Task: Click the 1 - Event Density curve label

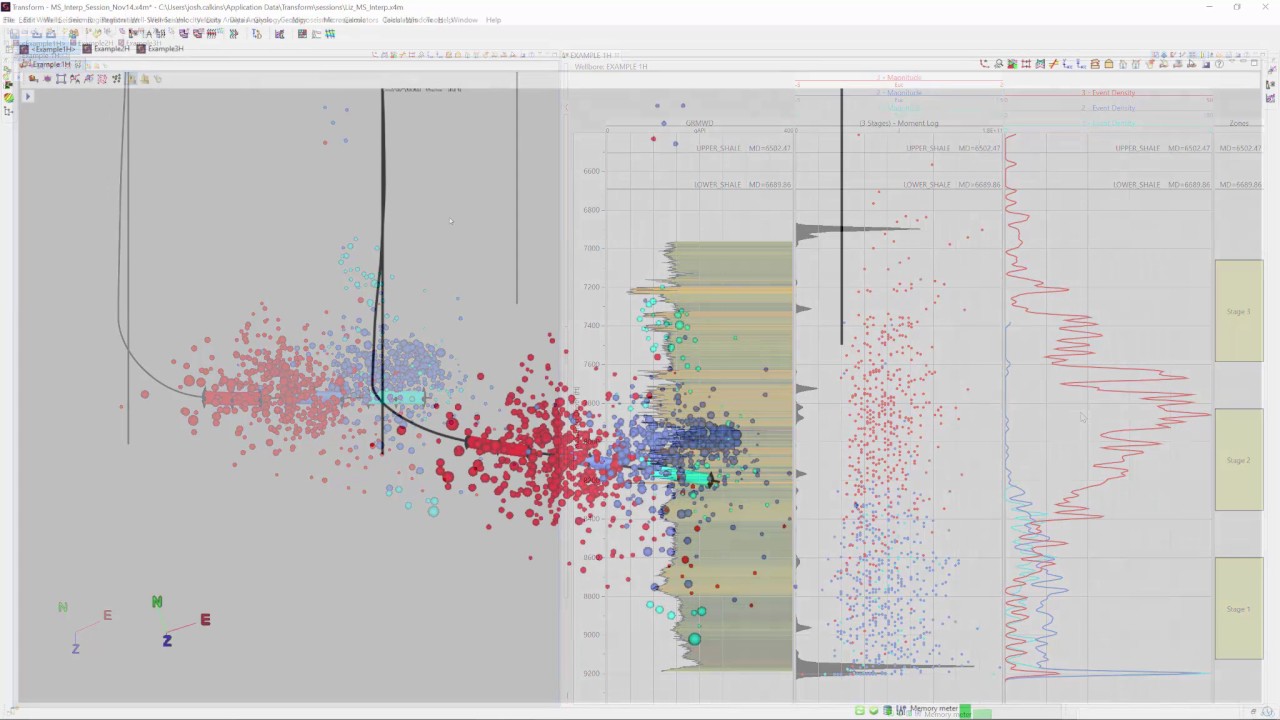Action: click(1108, 123)
